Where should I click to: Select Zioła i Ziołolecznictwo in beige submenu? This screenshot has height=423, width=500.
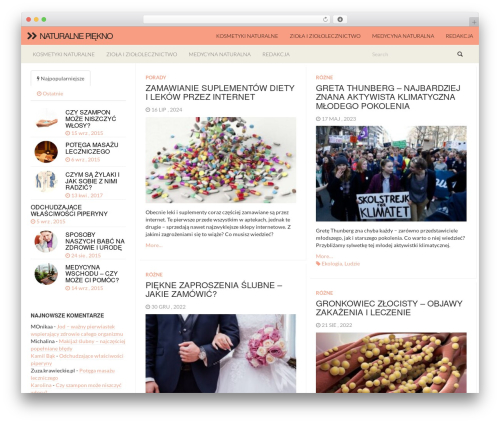tap(142, 54)
